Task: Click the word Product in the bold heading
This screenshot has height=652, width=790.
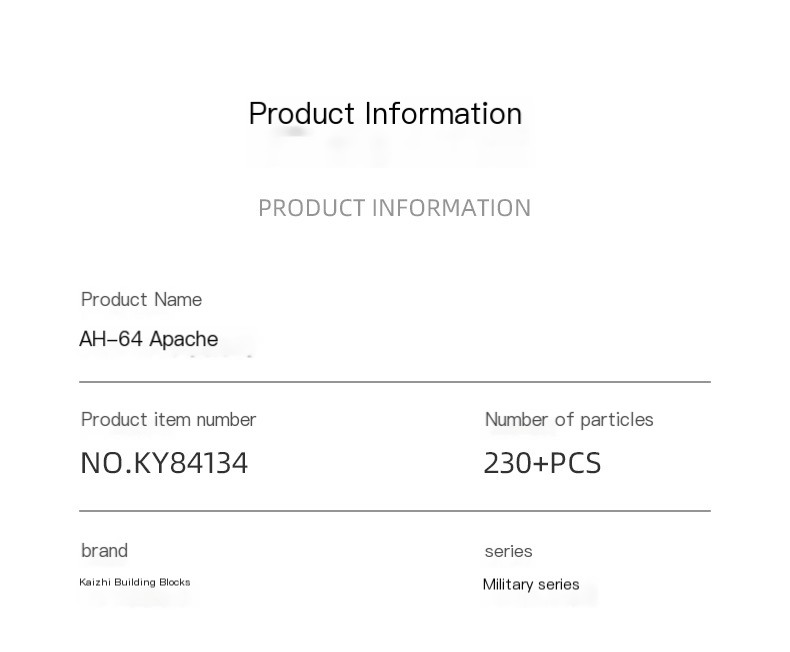Action: 302,114
